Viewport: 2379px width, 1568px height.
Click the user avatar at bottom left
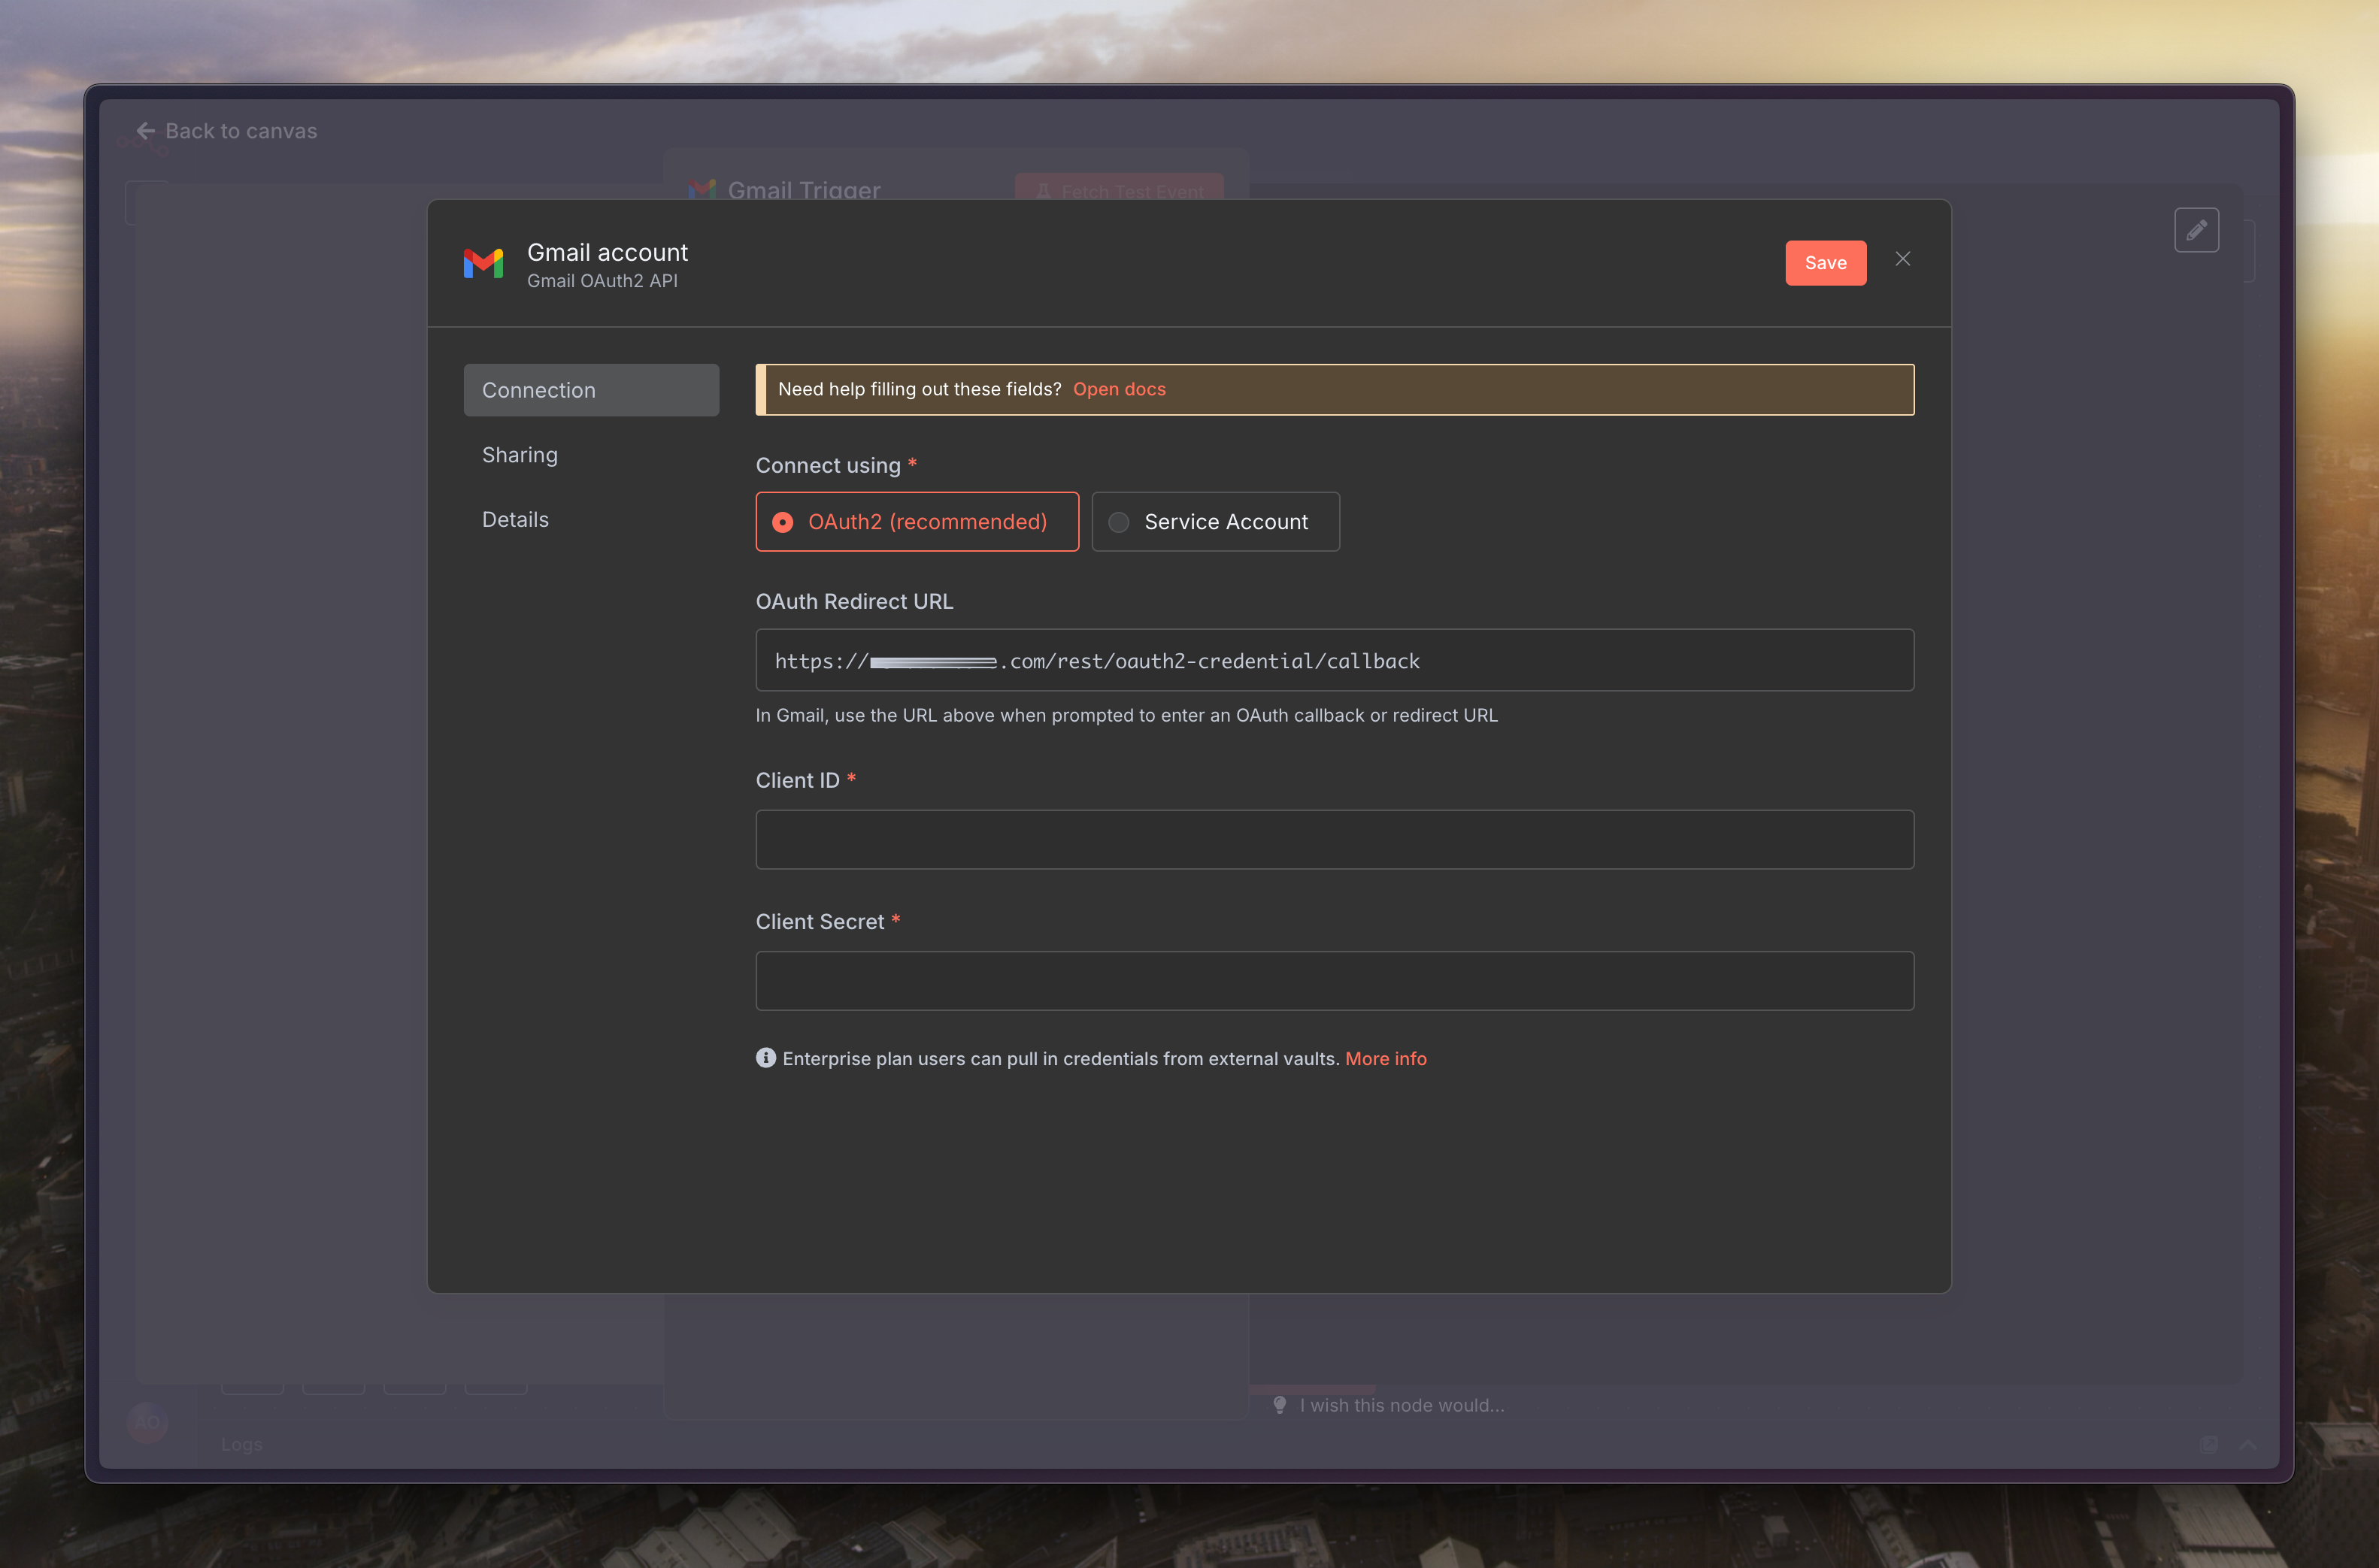point(147,1422)
